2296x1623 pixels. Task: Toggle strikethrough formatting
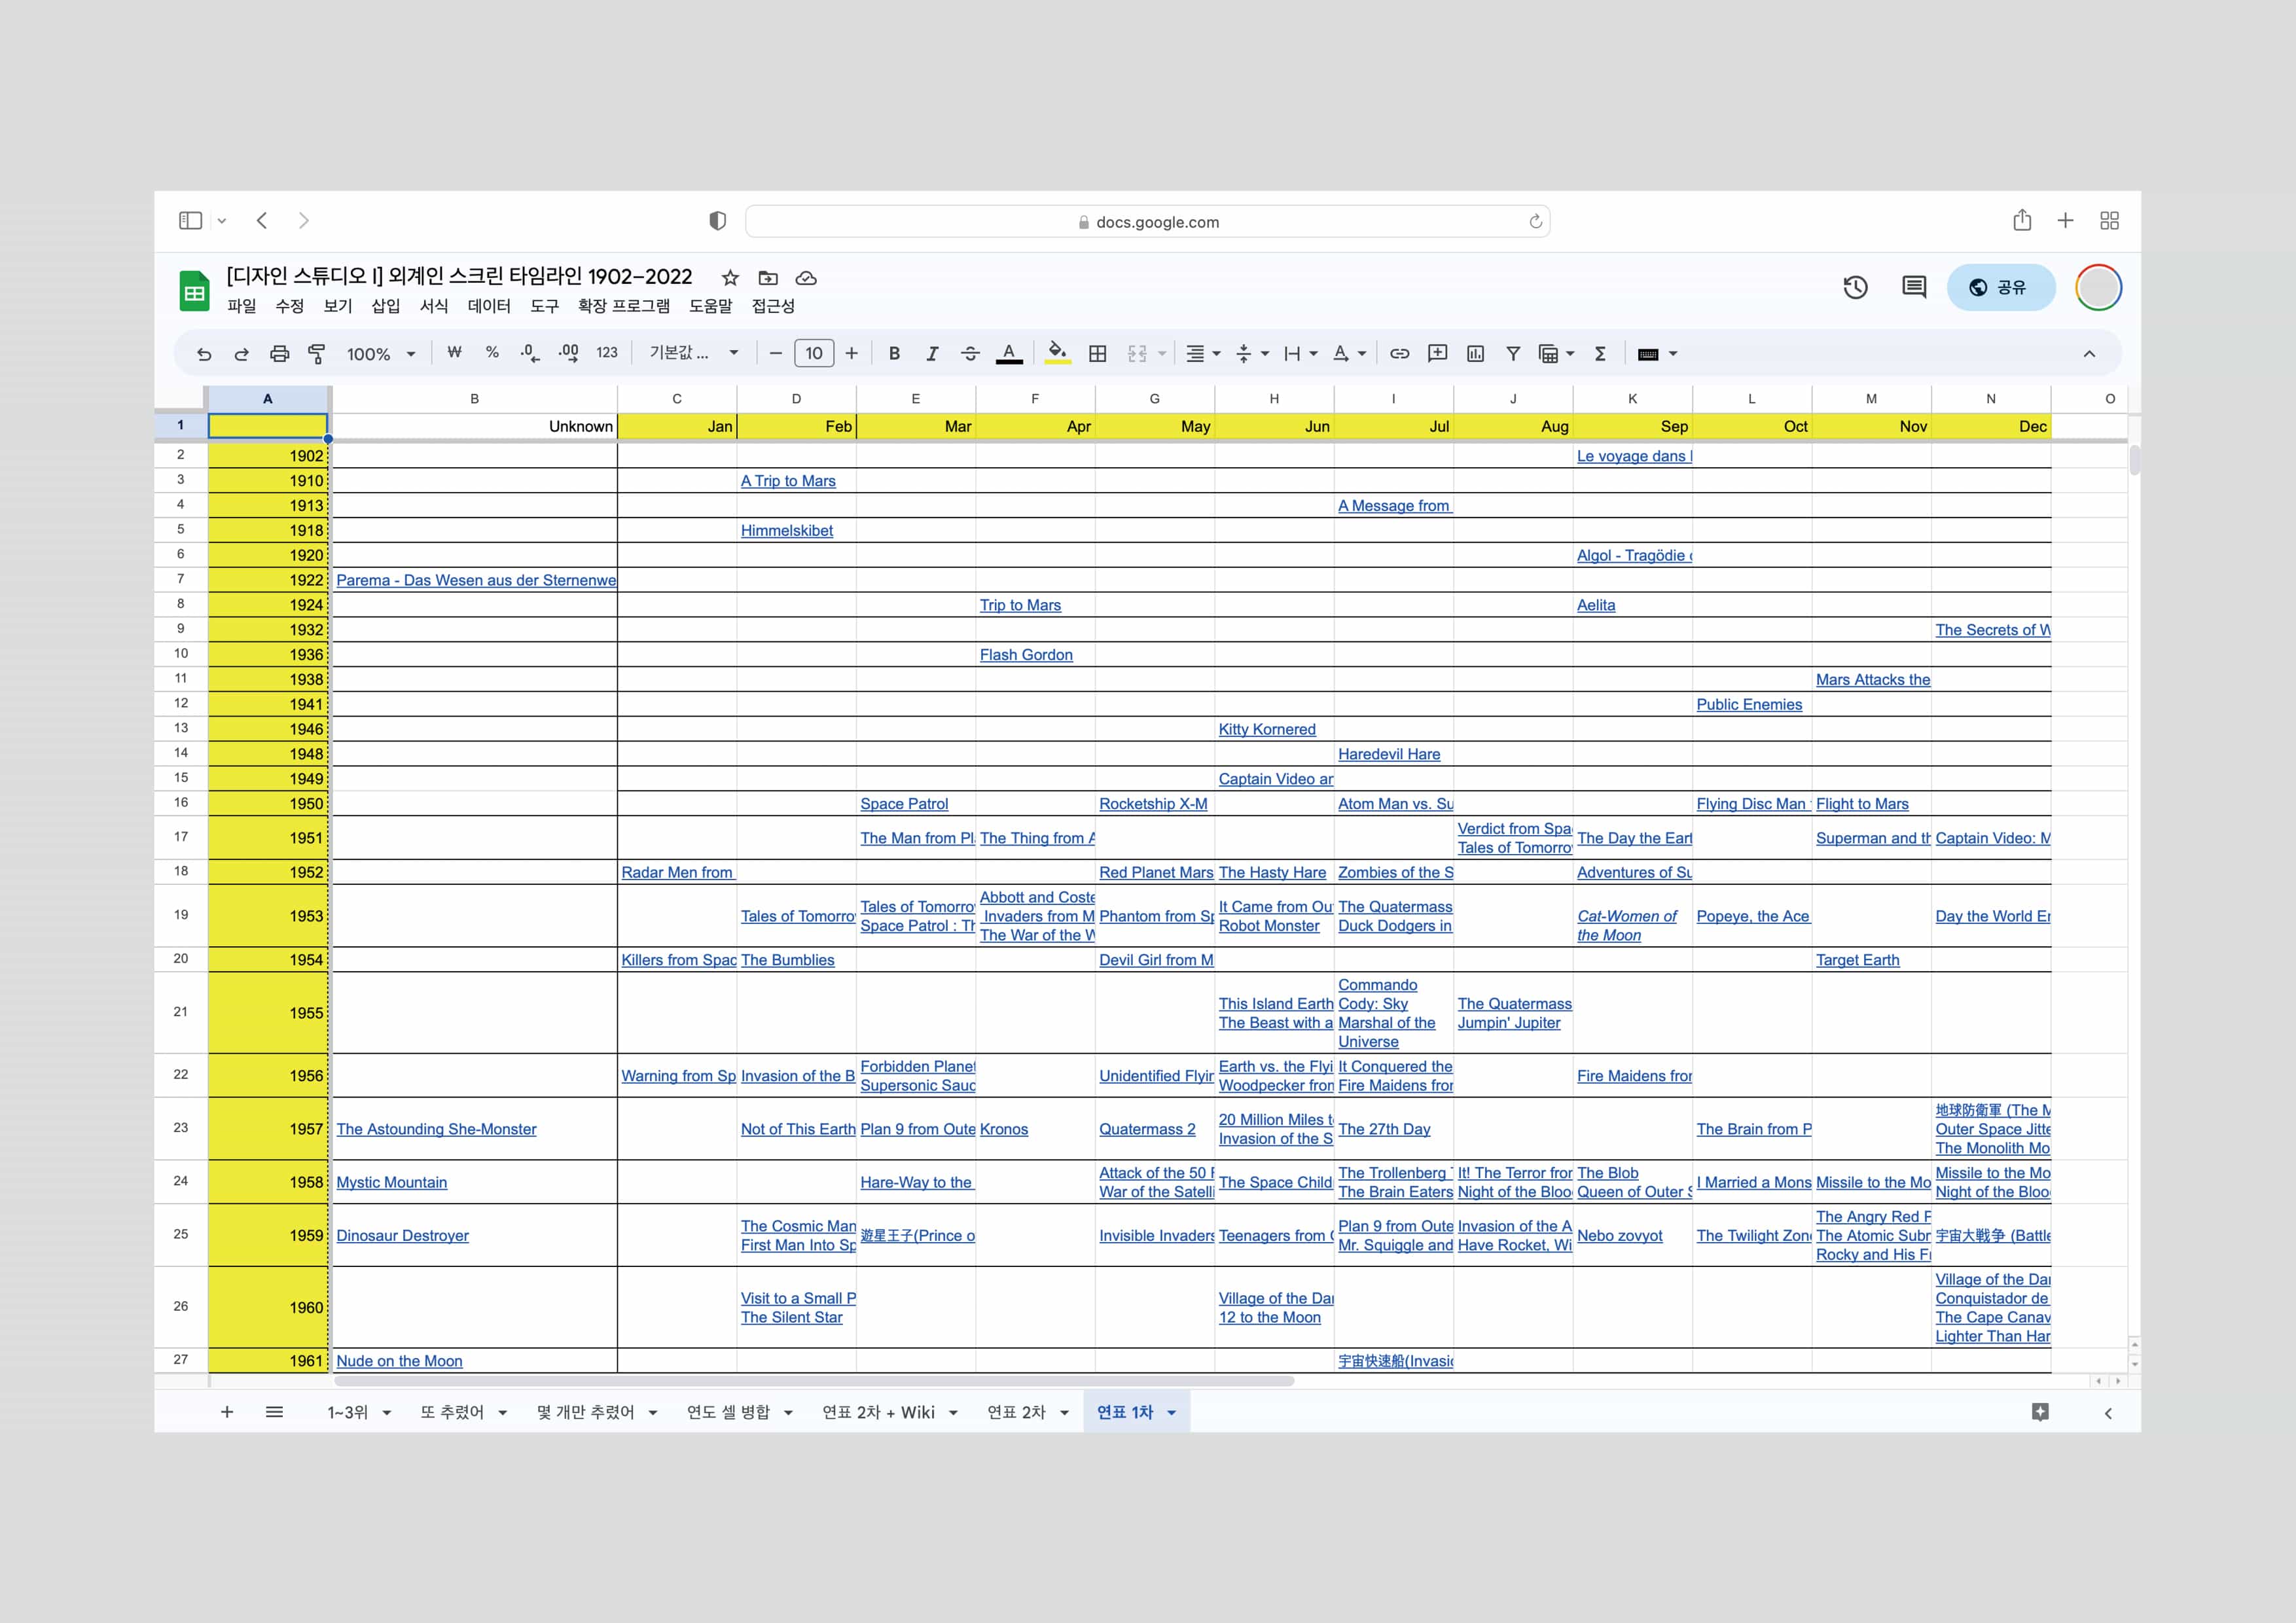pos(969,353)
